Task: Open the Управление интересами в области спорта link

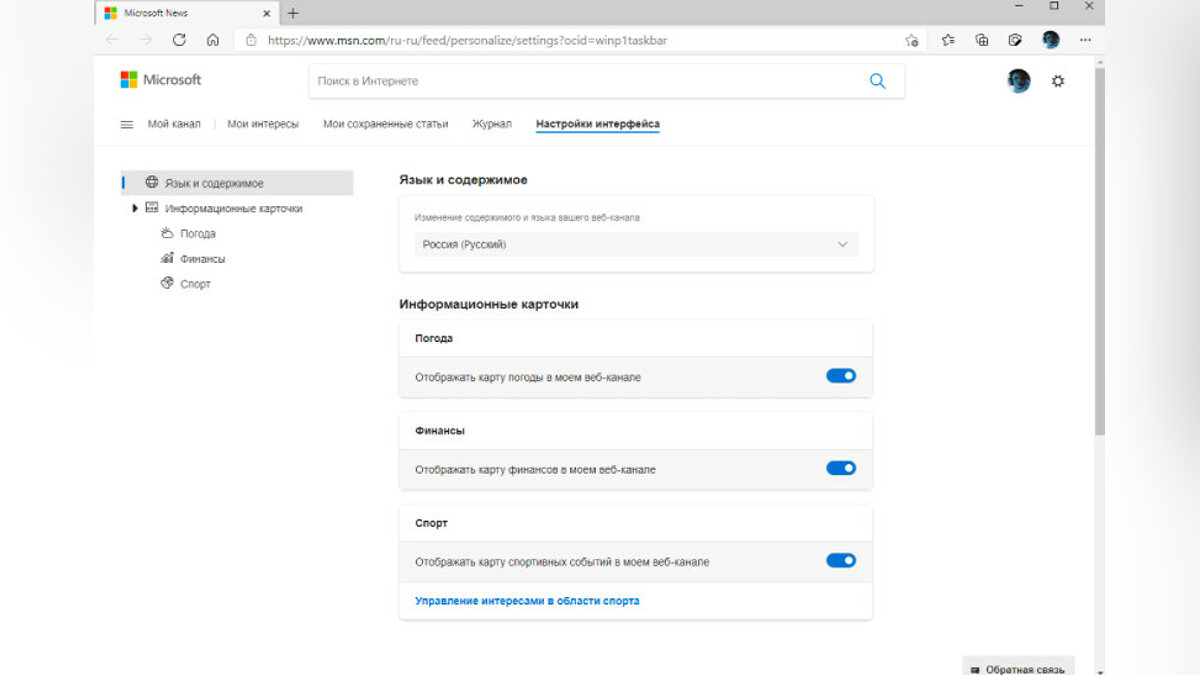Action: point(527,601)
